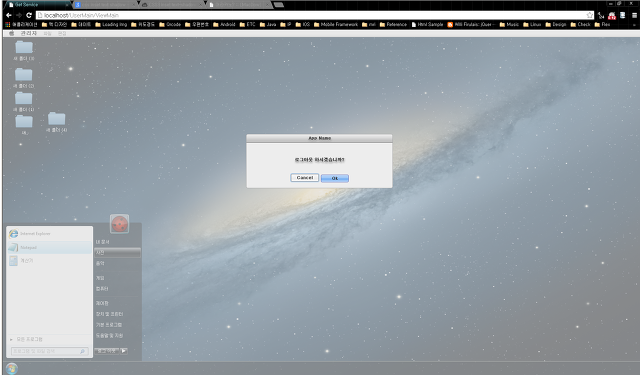Expand the all programs arrow in the start menu
640x375 pixels.
point(11,339)
